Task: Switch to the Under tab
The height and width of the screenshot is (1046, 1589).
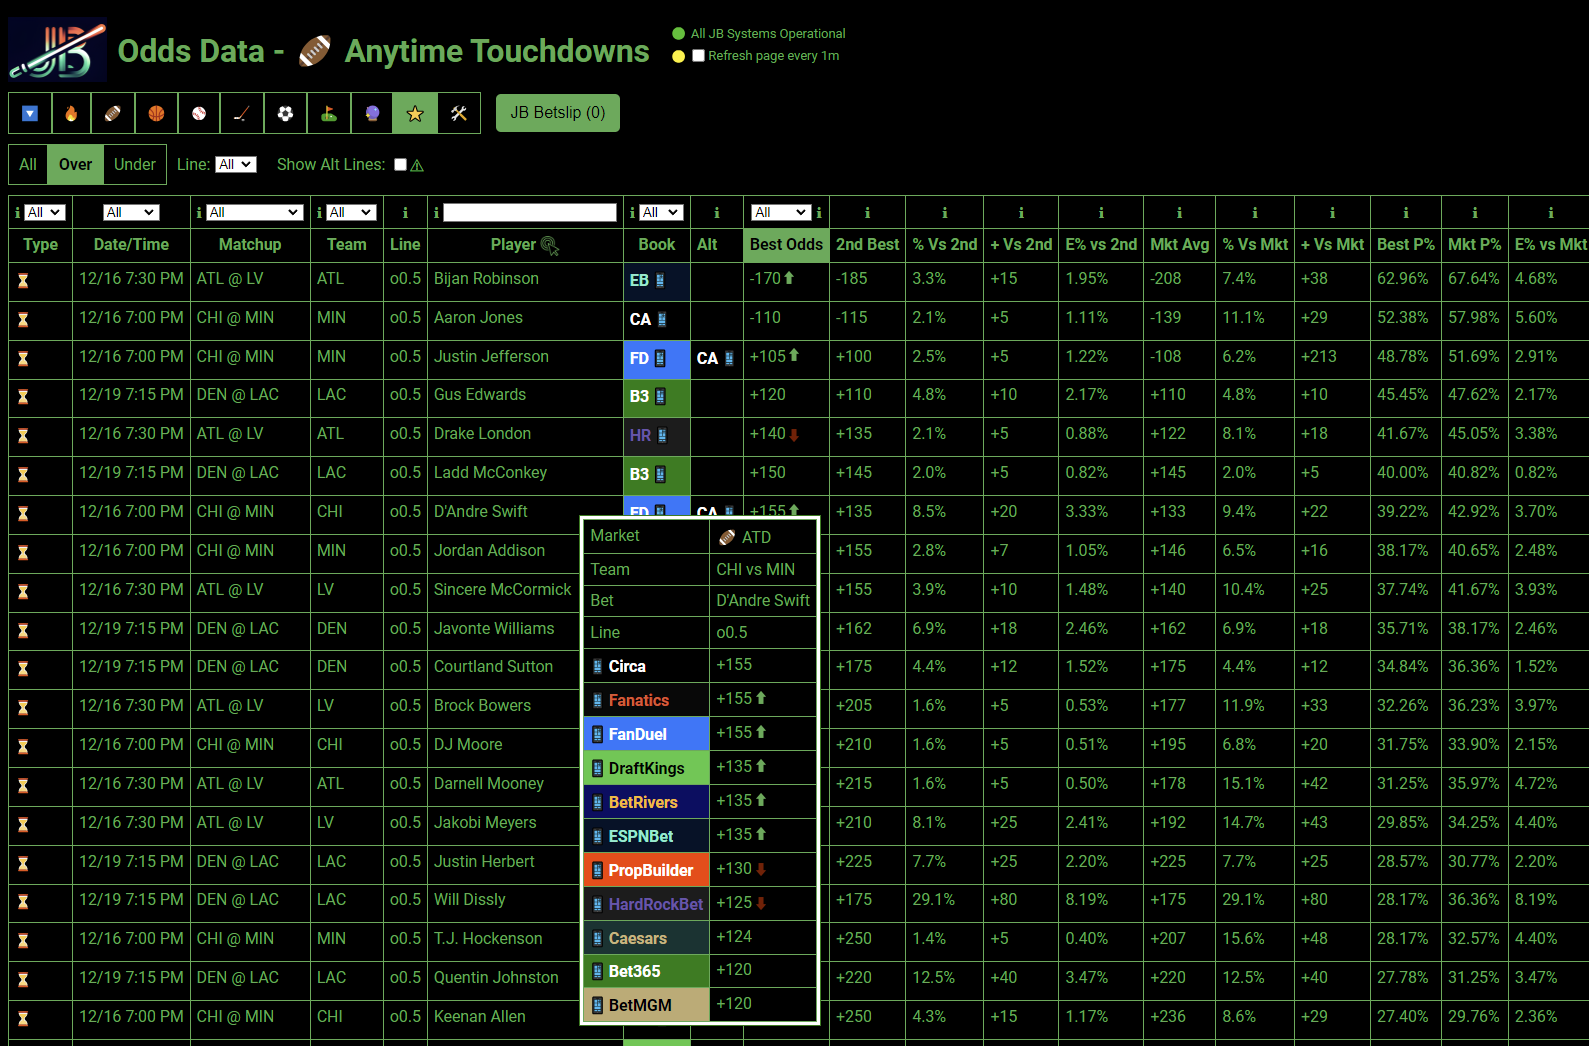Action: point(134,165)
